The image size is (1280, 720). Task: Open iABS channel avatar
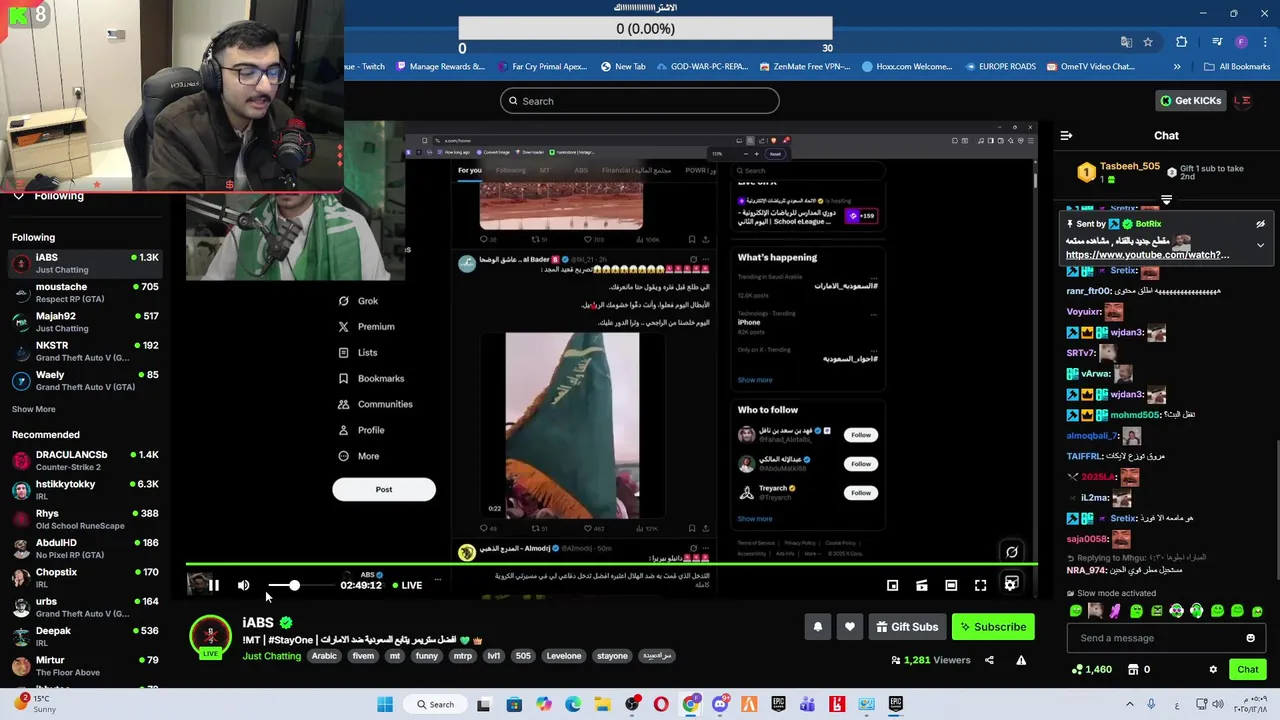[x=210, y=637]
